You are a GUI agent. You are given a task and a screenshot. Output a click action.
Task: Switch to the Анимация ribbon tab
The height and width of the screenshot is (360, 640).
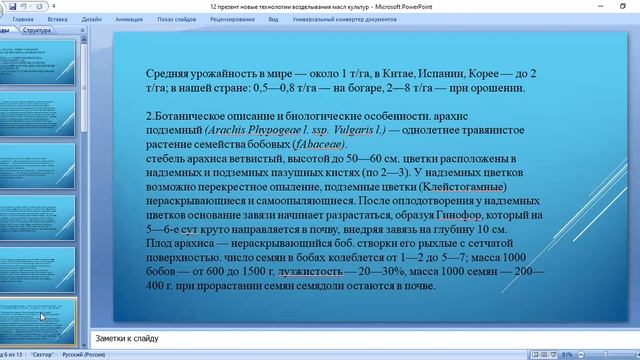coord(129,19)
